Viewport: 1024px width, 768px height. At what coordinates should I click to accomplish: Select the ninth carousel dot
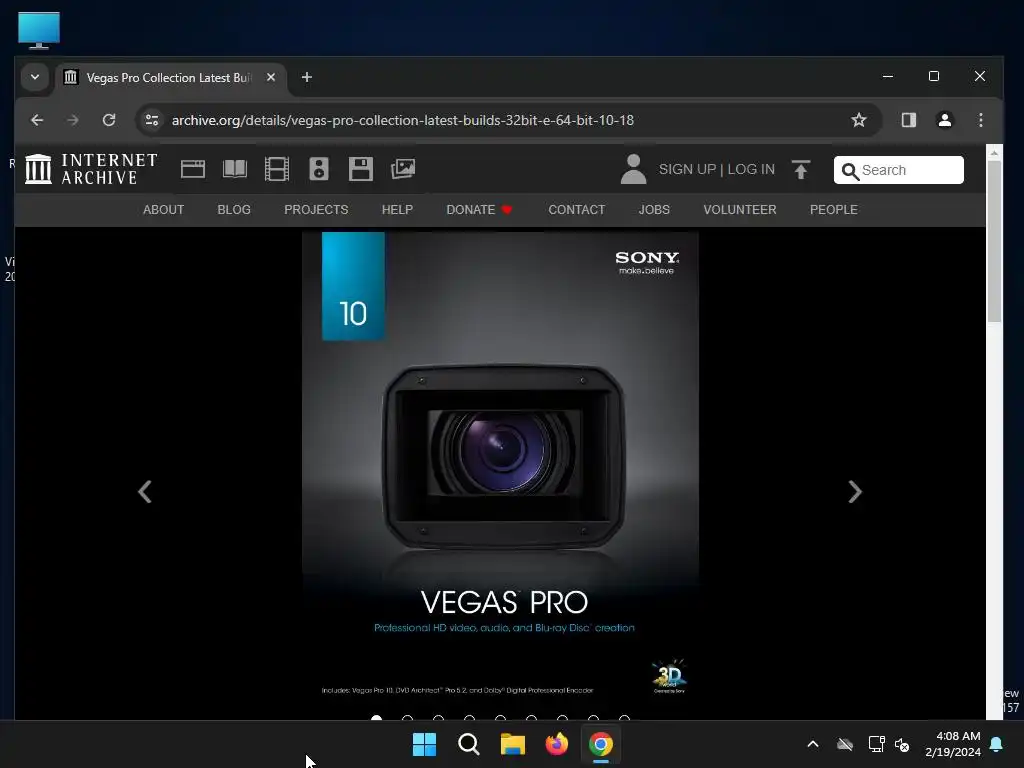(624, 717)
